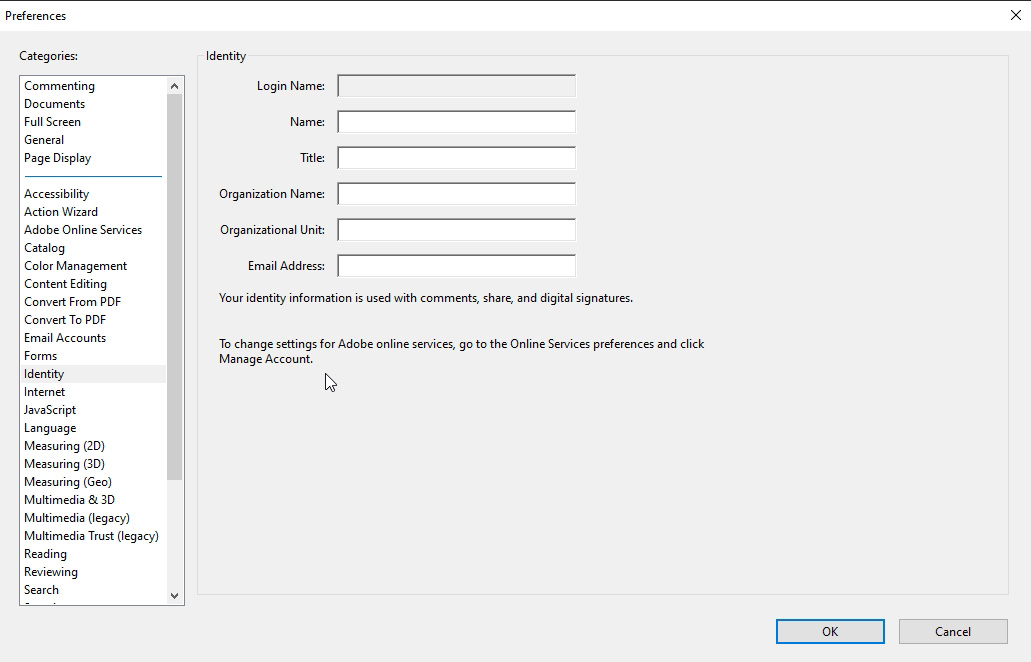Select the Color Management category

pyautogui.click(x=75, y=265)
